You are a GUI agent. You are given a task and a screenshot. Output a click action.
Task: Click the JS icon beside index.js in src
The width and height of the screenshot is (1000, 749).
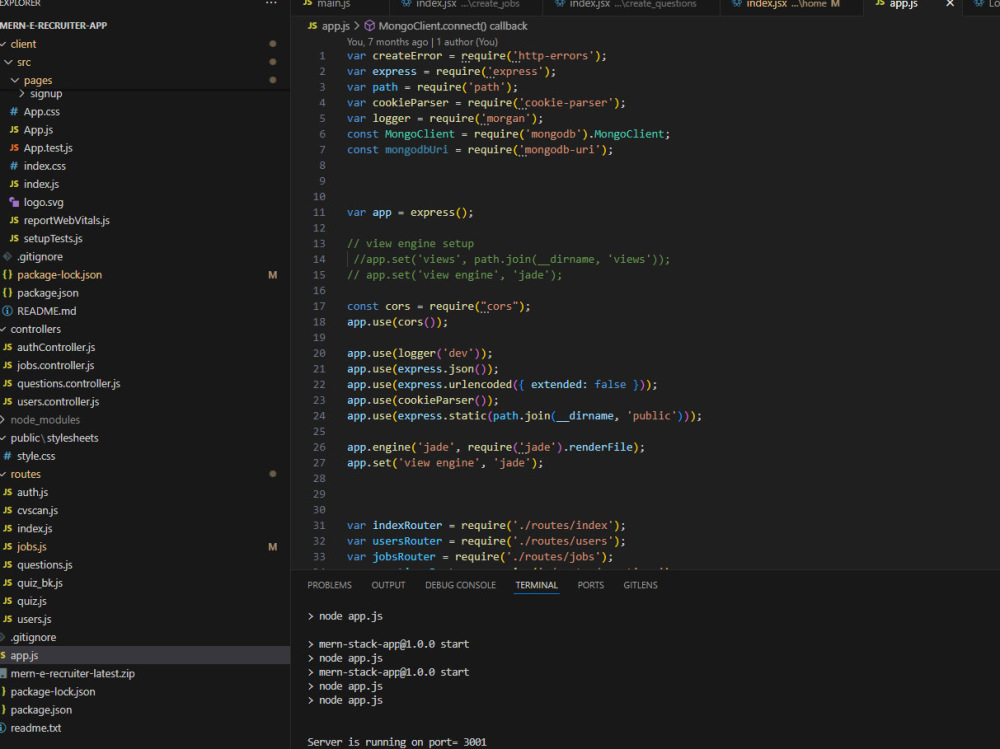tap(14, 184)
